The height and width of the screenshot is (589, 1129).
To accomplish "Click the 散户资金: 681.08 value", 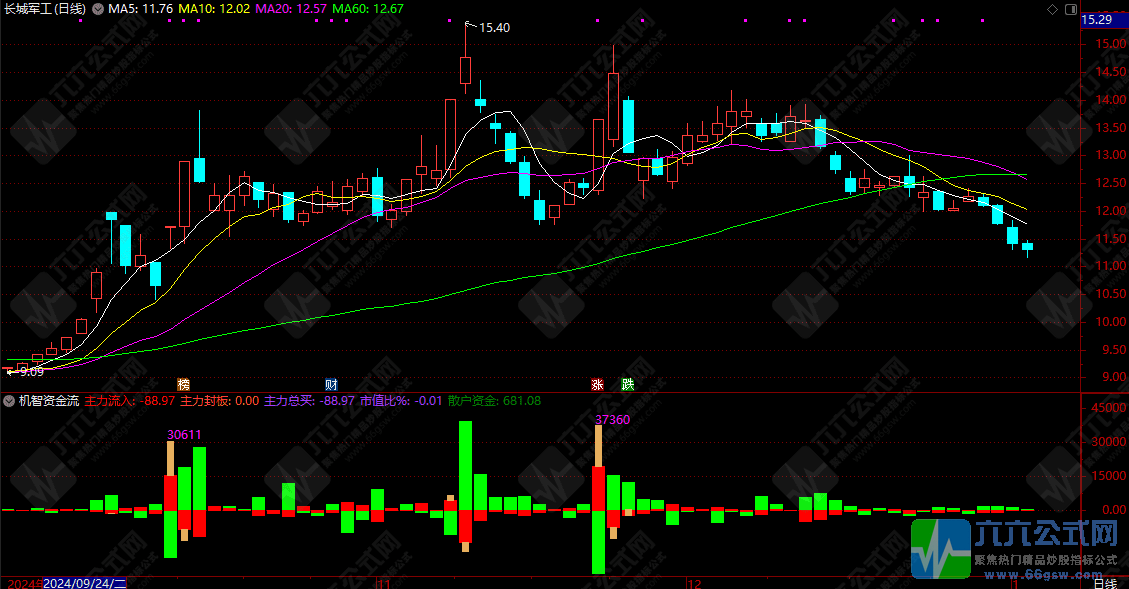I will pyautogui.click(x=494, y=401).
